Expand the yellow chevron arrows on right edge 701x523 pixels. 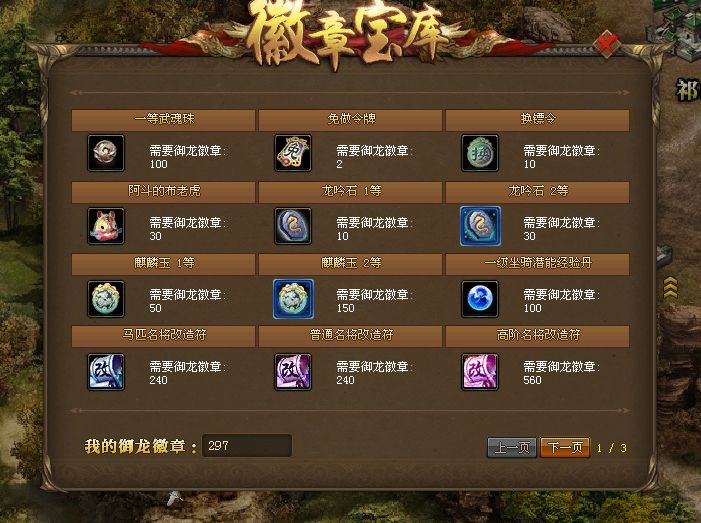point(670,287)
